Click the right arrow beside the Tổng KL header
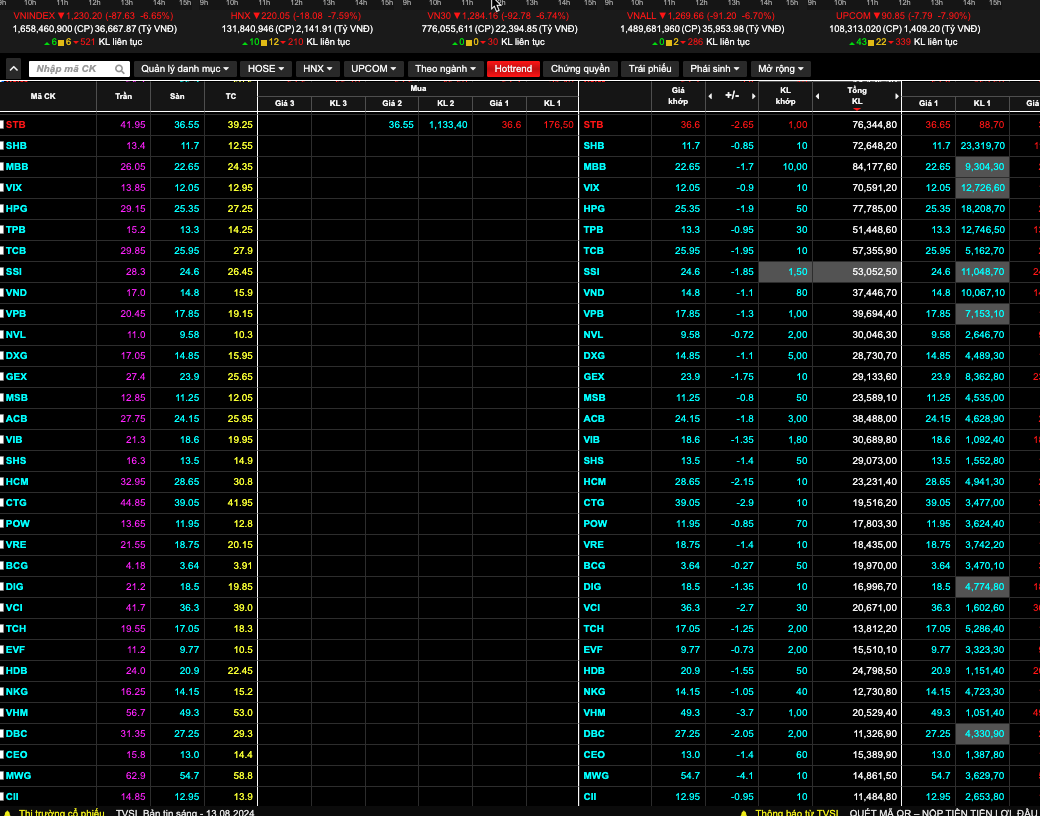The width and height of the screenshot is (1040, 816). pyautogui.click(x=897, y=96)
